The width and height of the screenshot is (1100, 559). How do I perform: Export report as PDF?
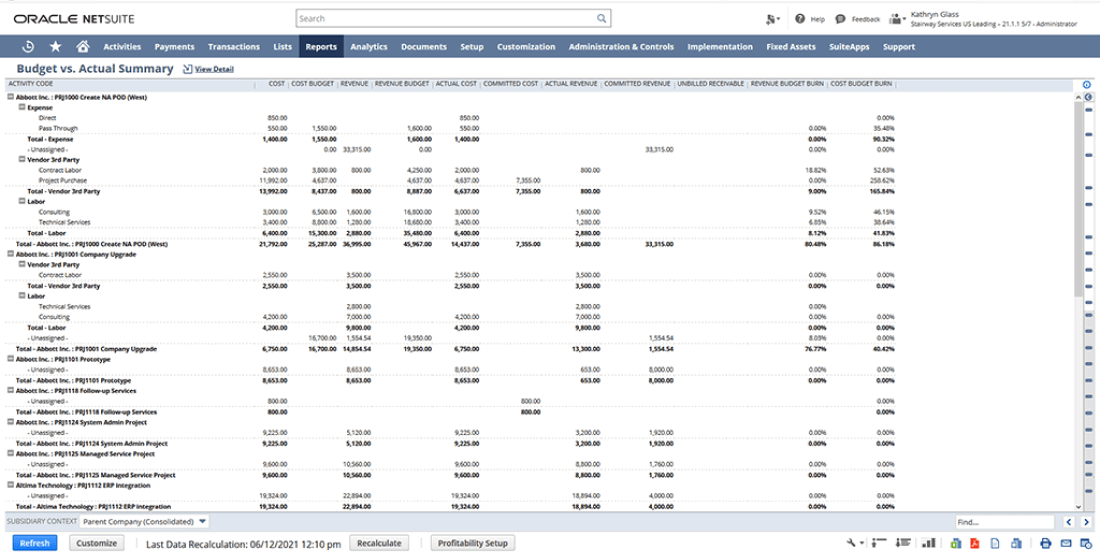pos(973,543)
